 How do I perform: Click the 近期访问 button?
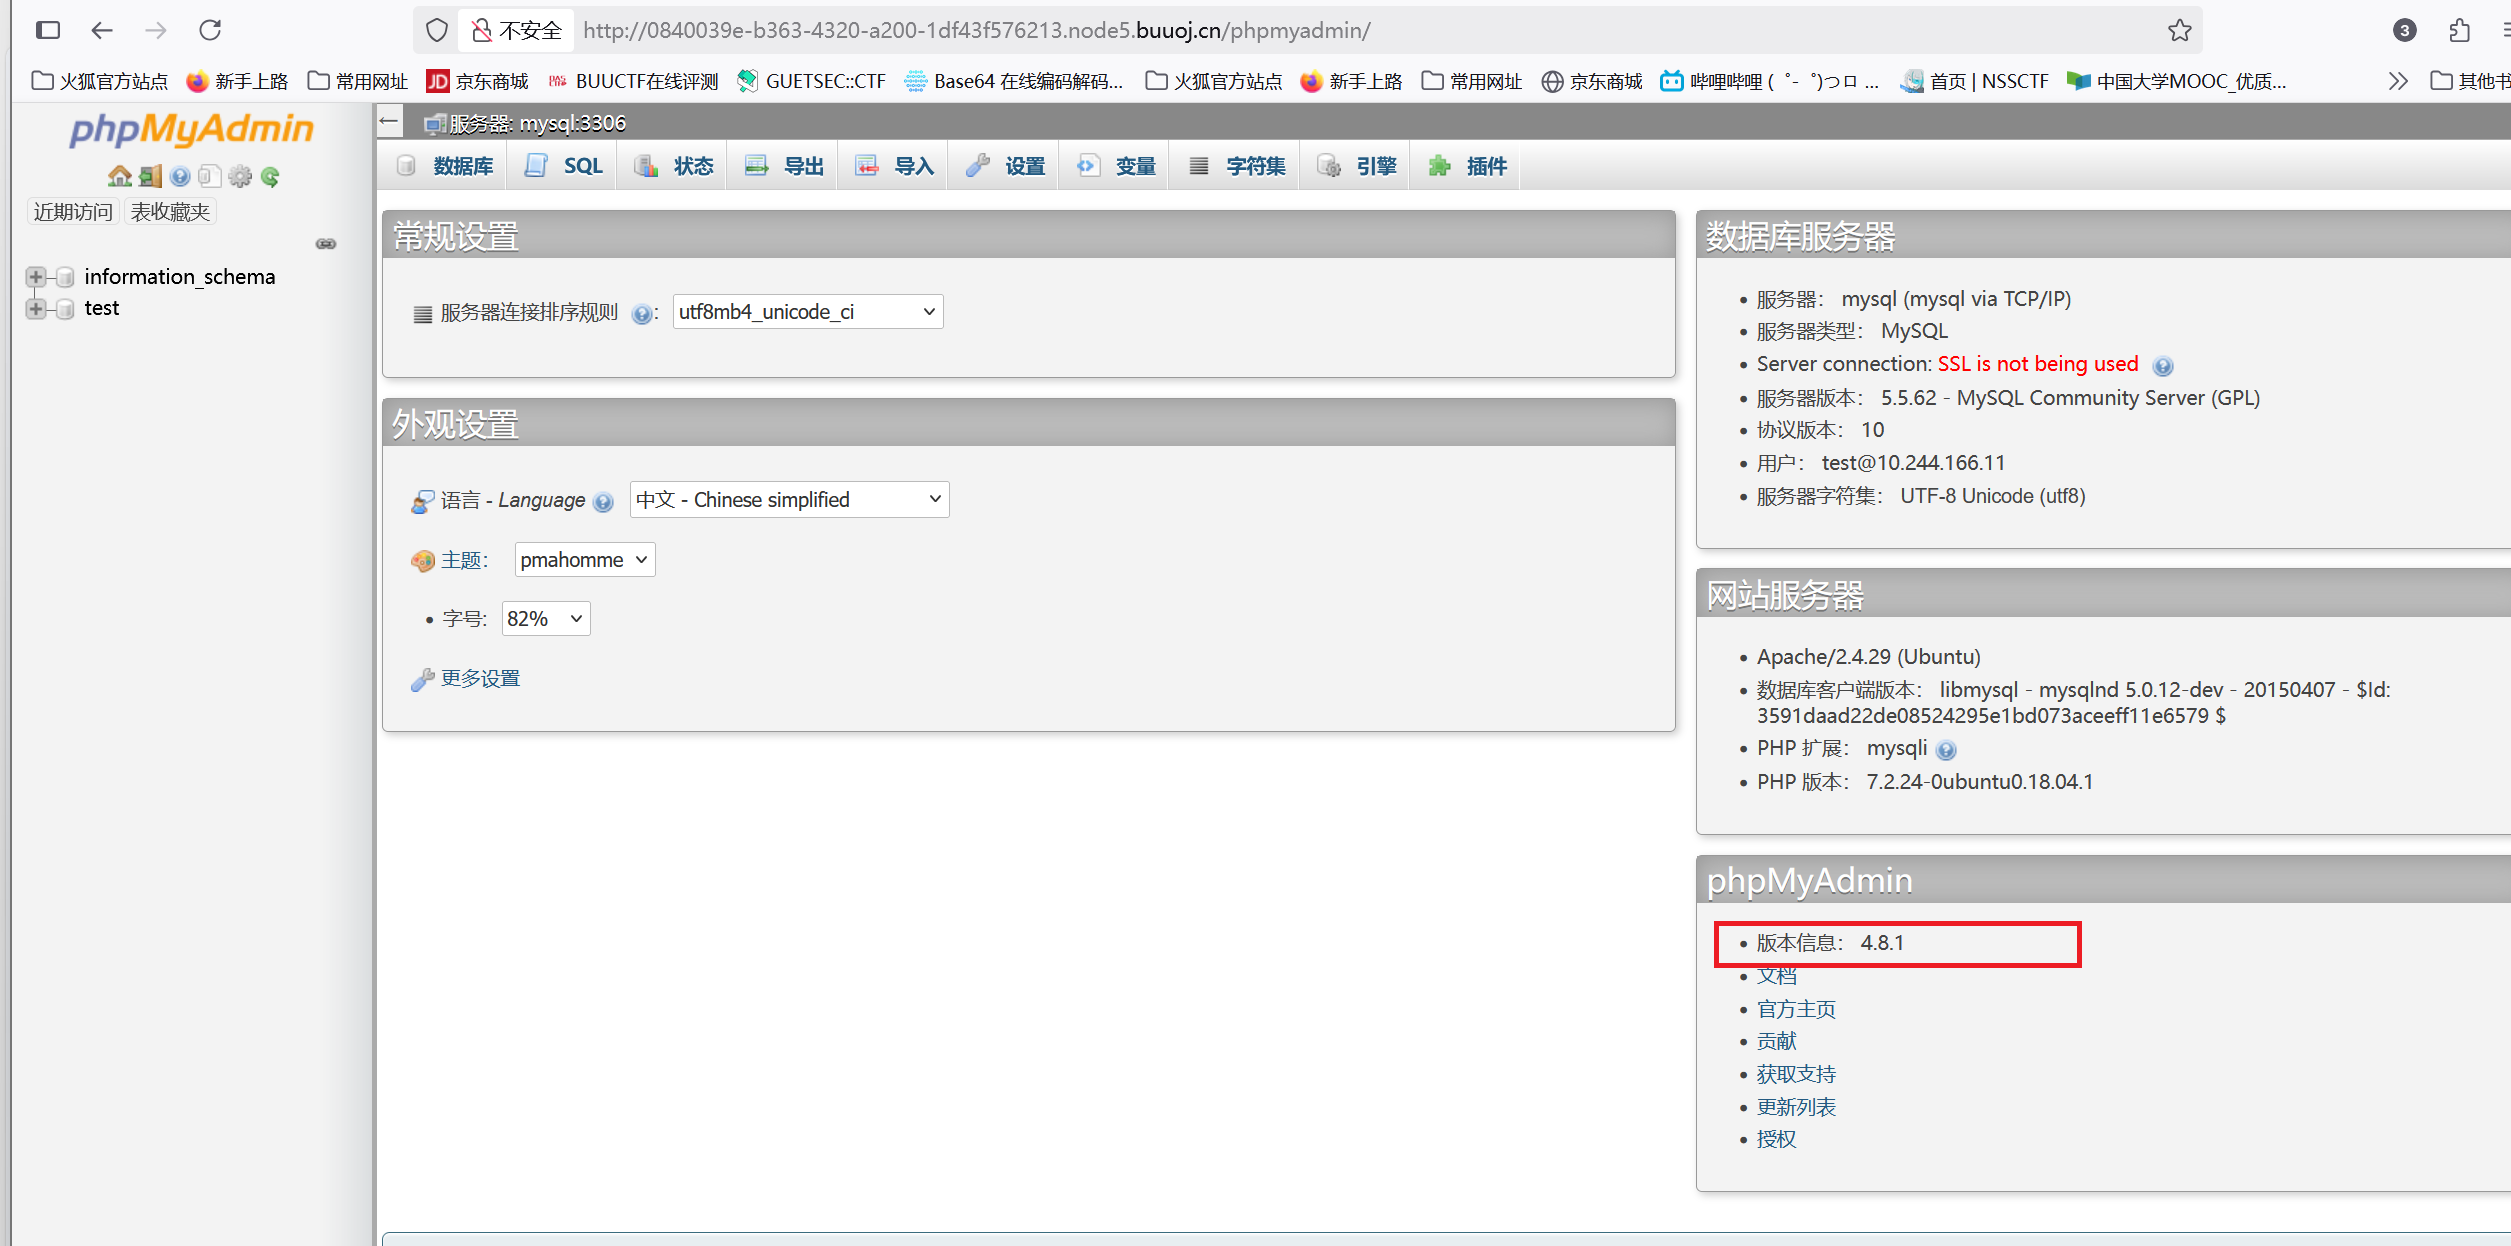click(73, 212)
